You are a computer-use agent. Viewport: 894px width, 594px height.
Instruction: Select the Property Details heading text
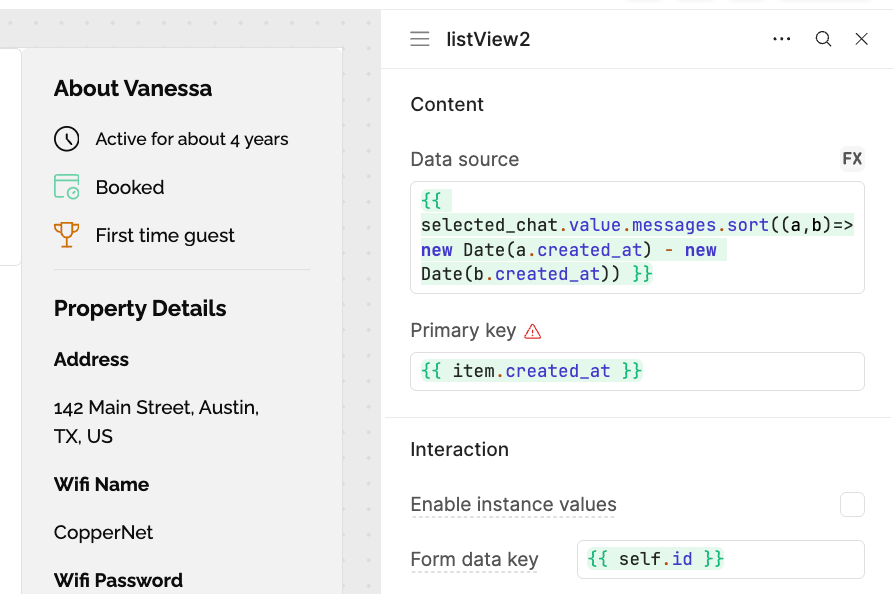tap(140, 308)
